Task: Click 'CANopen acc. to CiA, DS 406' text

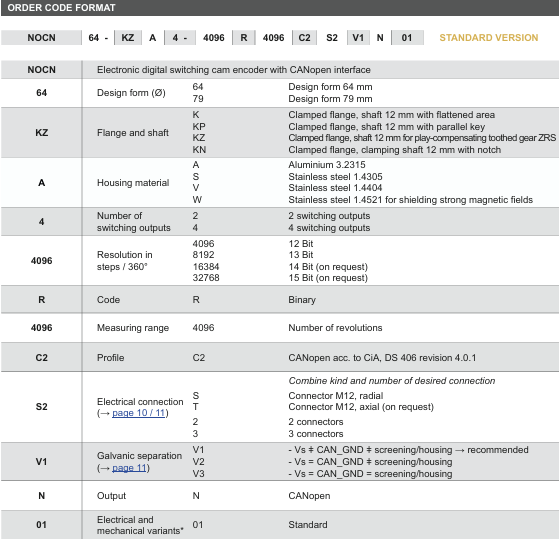Action: pyautogui.click(x=382, y=358)
